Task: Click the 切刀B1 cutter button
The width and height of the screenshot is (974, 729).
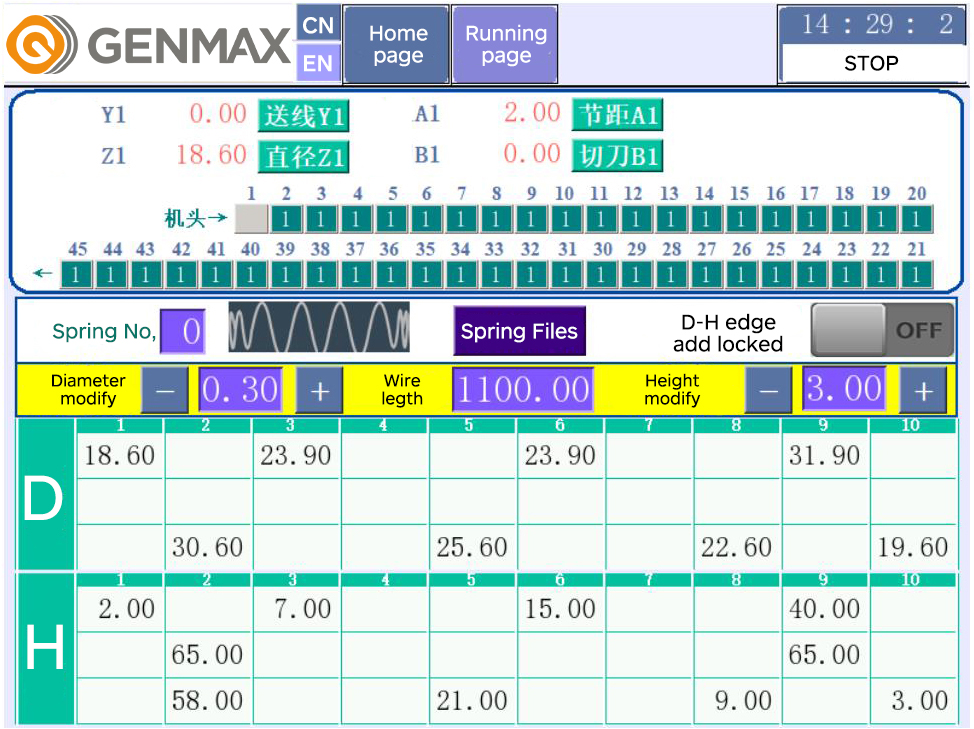Action: pos(617,155)
